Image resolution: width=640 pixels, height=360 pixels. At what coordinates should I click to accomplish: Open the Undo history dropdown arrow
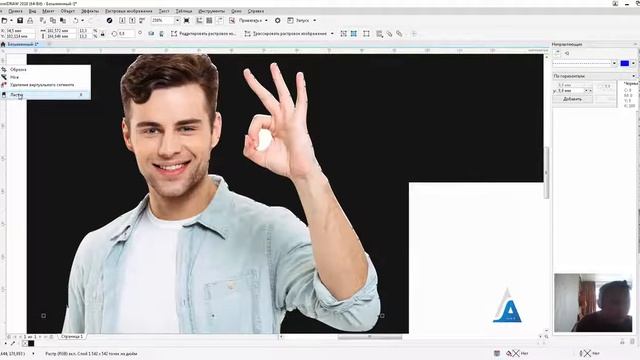point(82,20)
